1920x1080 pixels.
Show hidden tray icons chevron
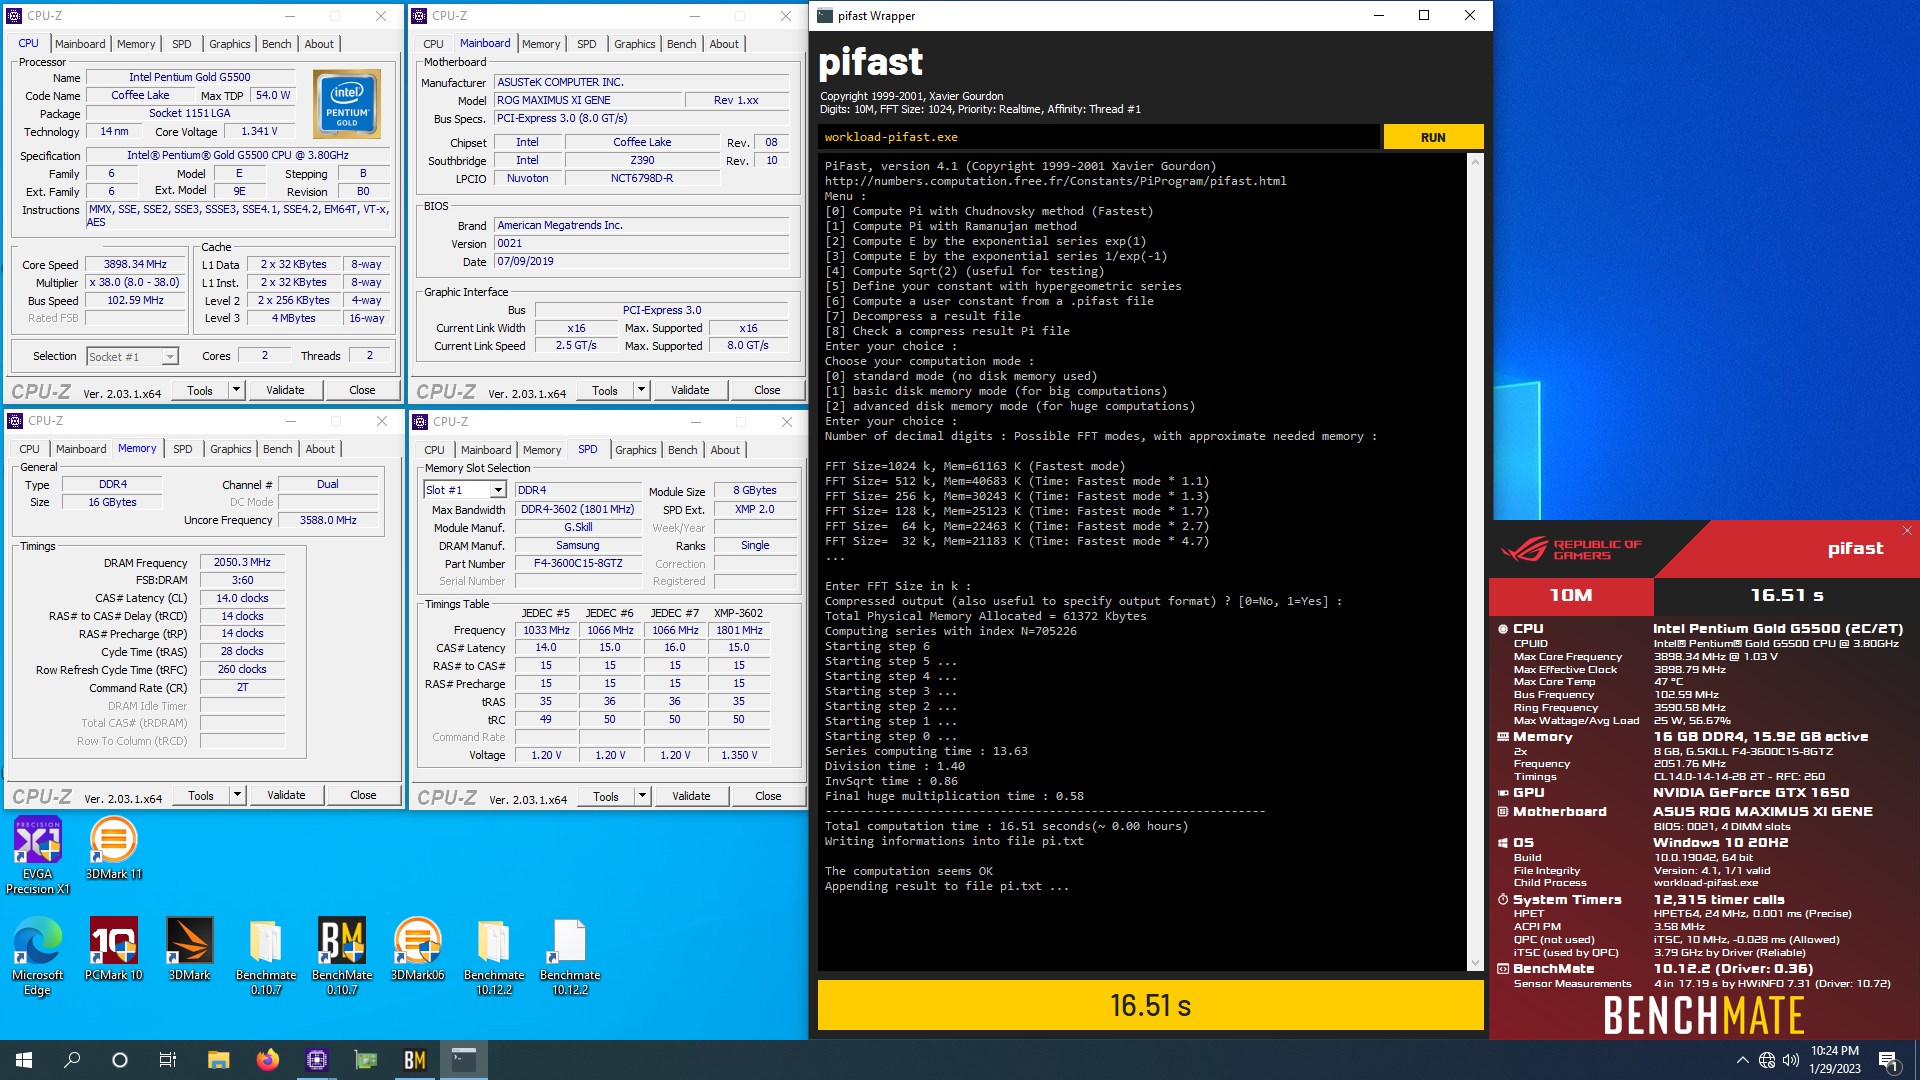(x=1742, y=1060)
